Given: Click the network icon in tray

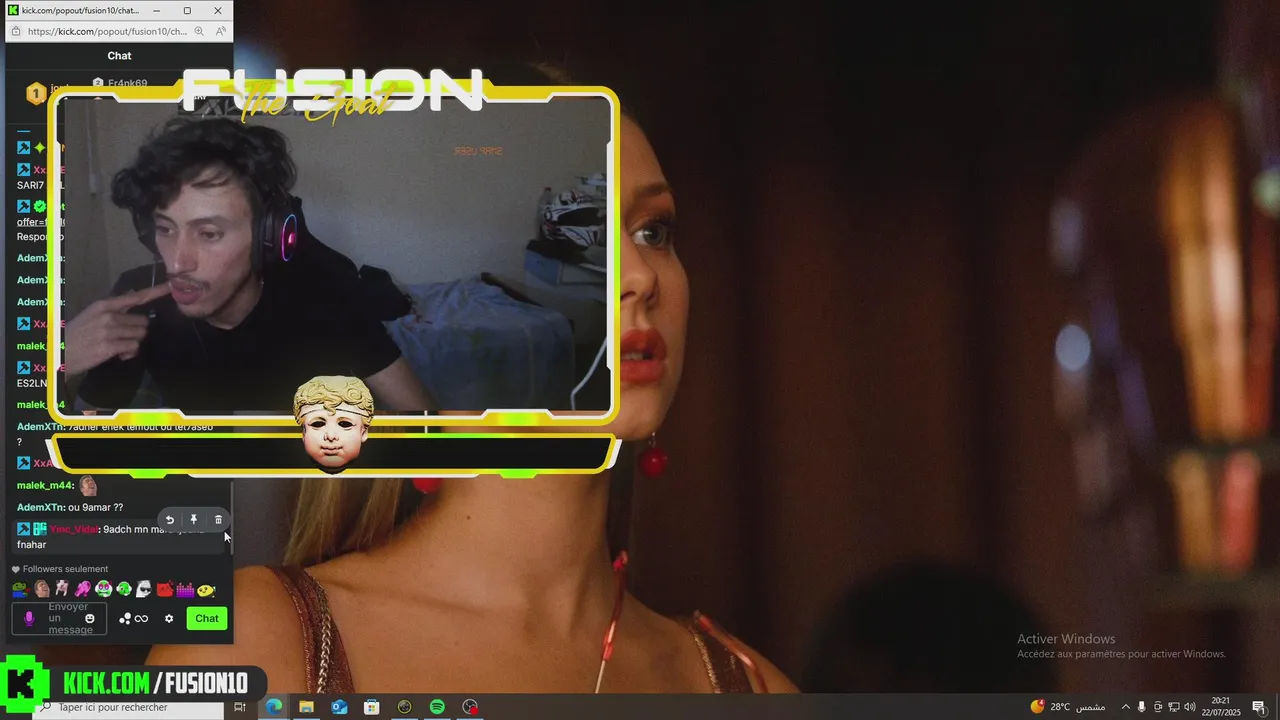Looking at the screenshot, I should click(x=1174, y=707).
